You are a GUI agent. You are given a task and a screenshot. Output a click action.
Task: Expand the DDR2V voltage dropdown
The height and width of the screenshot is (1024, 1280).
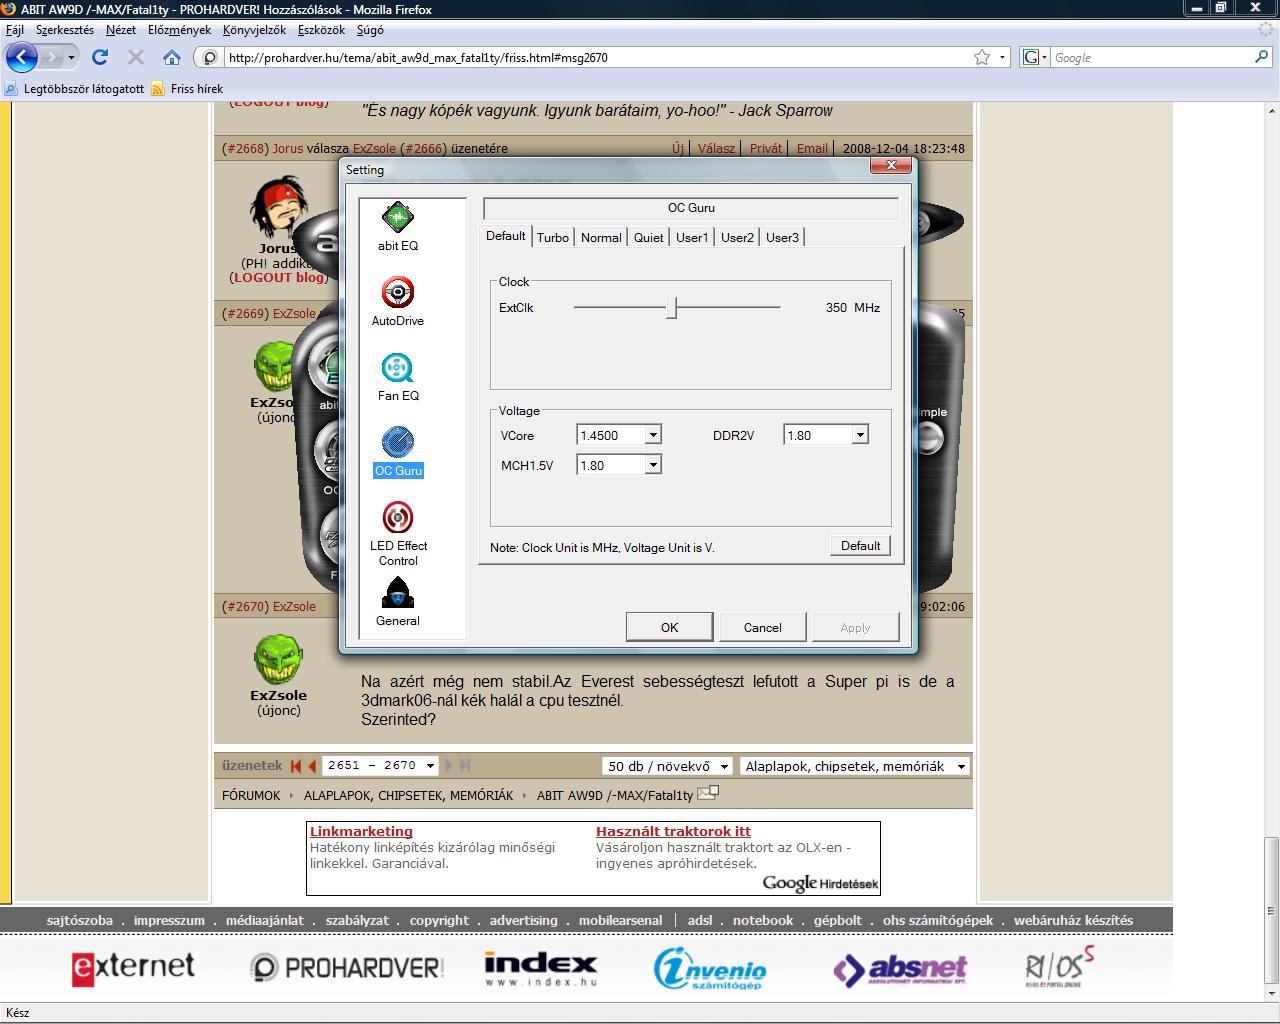point(860,436)
